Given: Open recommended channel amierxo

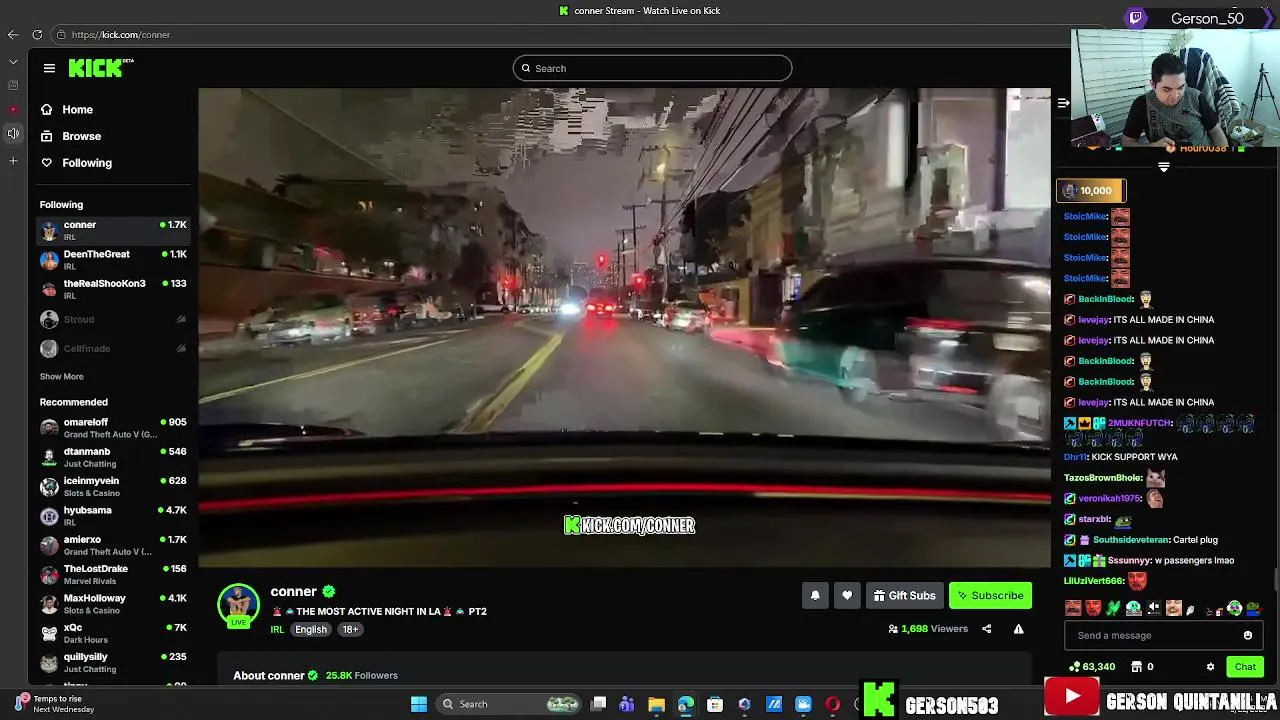Looking at the screenshot, I should pos(113,545).
